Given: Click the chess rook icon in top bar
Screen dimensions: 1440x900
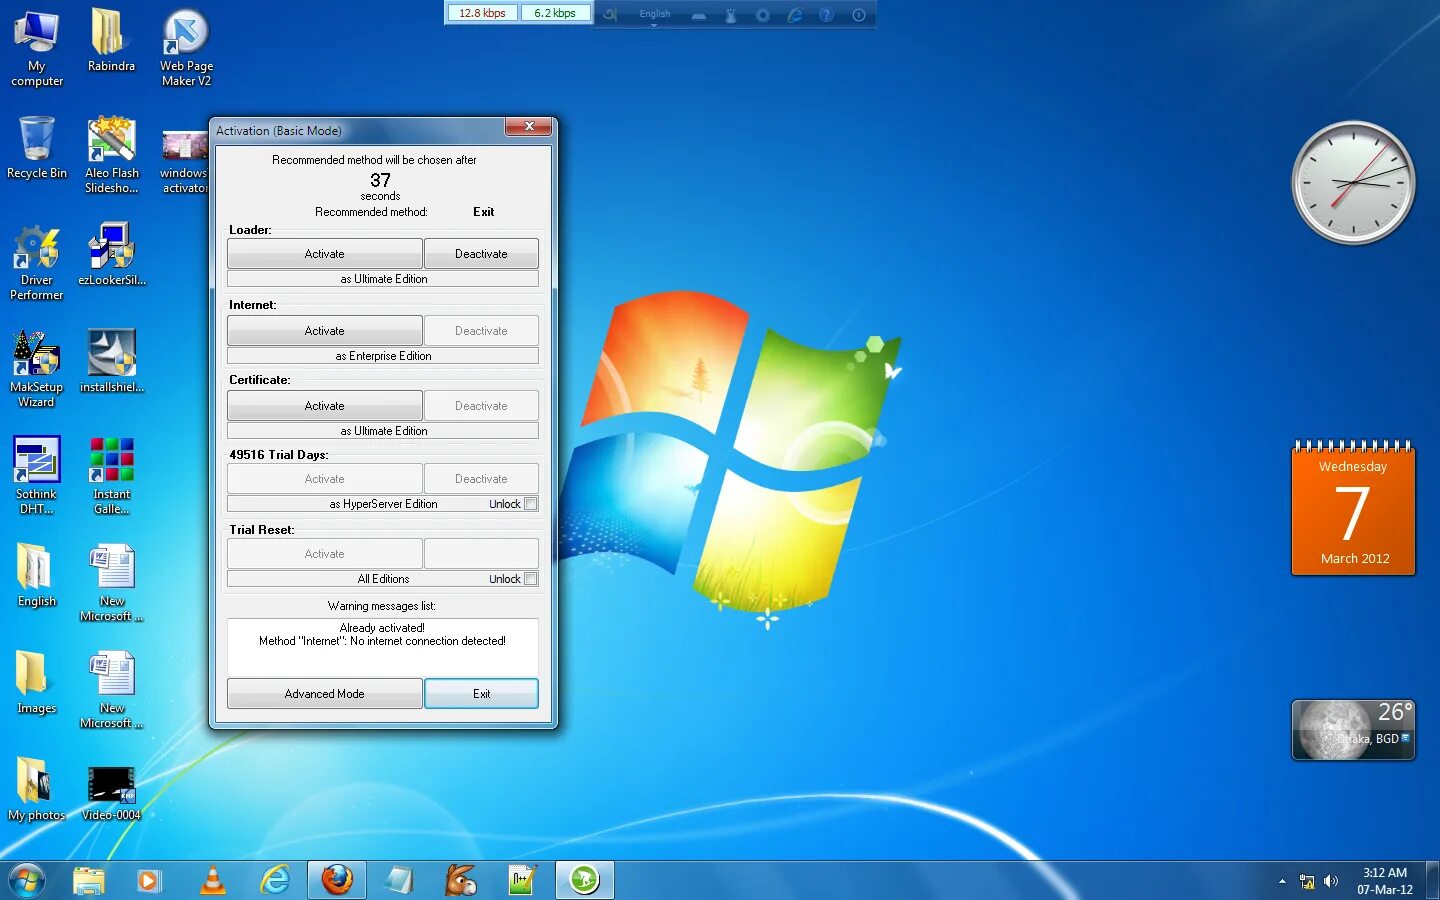Looking at the screenshot, I should [730, 15].
